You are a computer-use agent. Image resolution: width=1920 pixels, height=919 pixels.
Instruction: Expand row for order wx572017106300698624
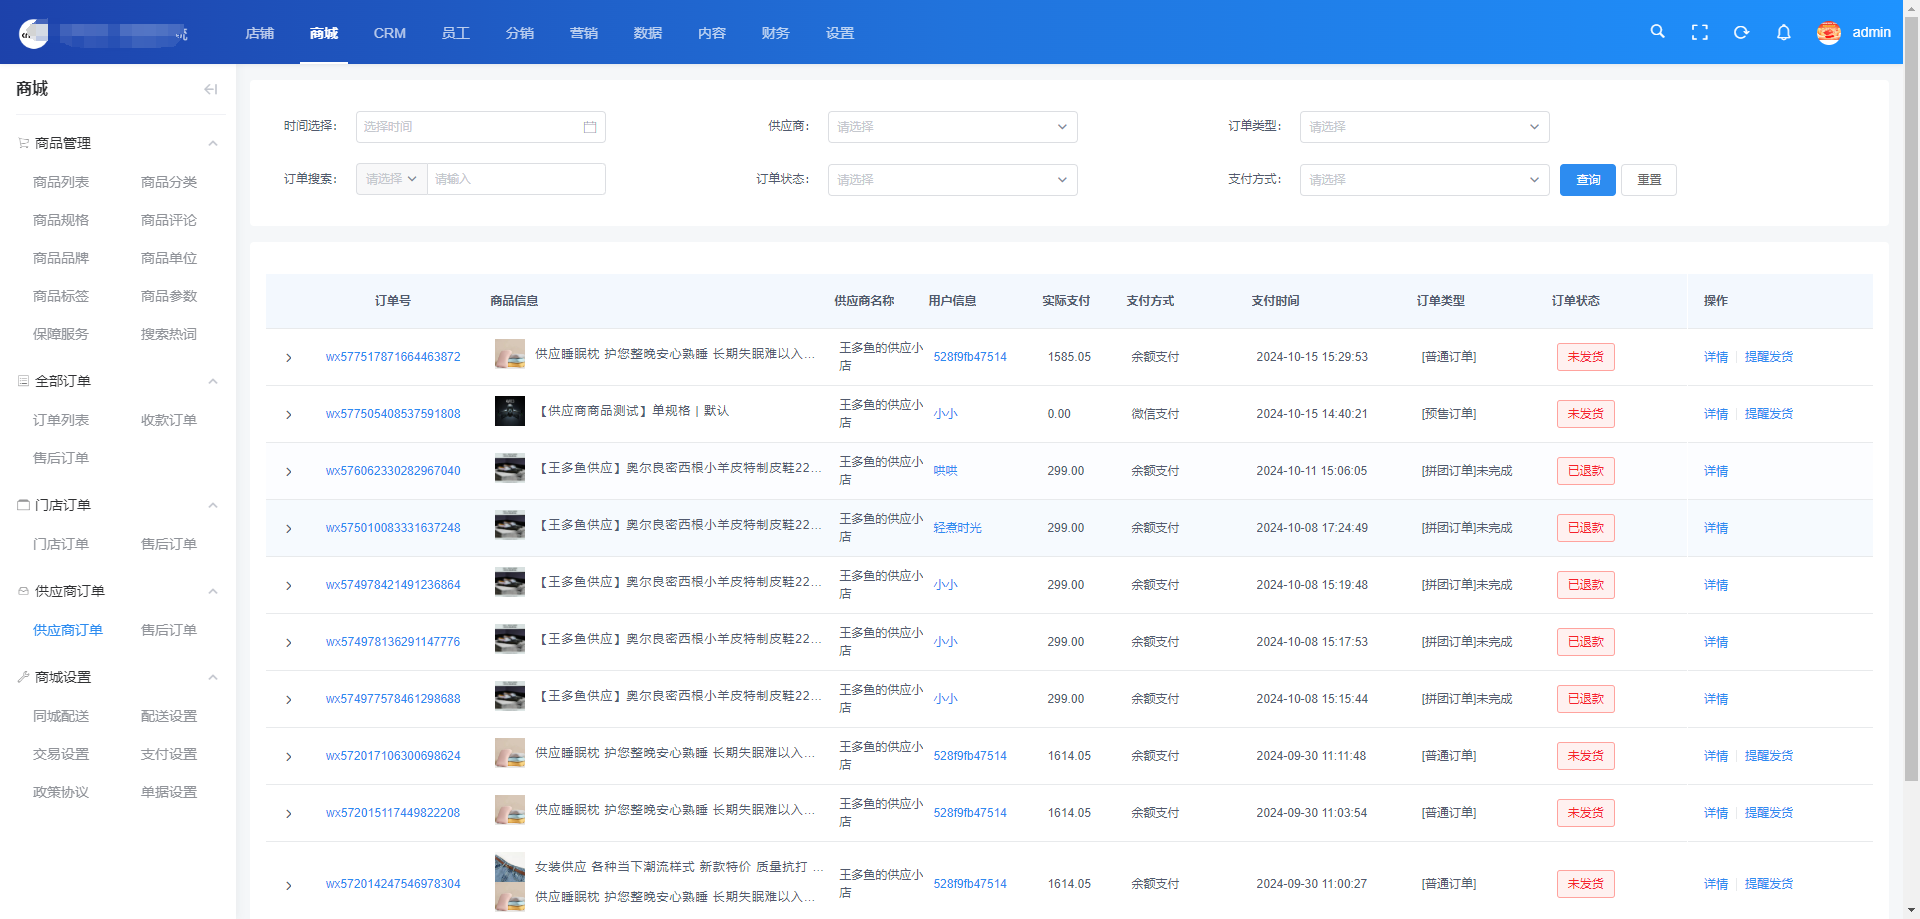pyautogui.click(x=289, y=757)
